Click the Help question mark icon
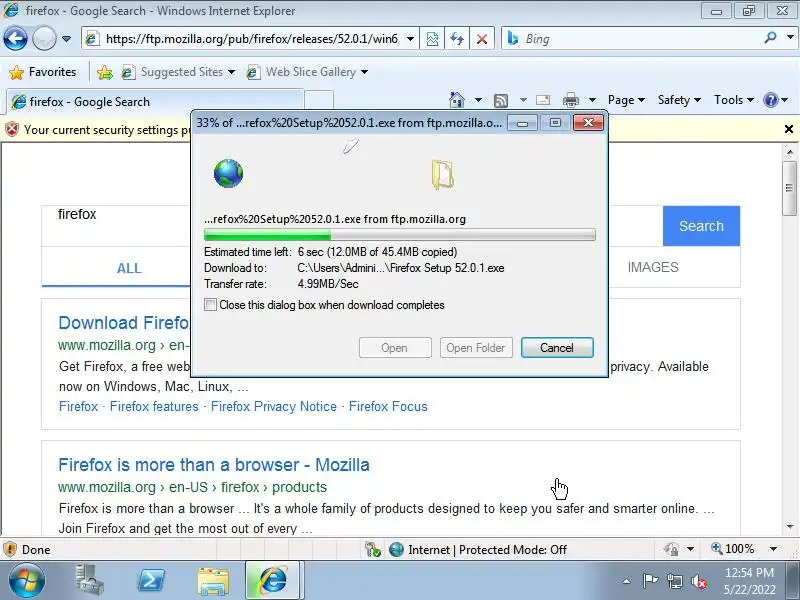 pos(770,100)
